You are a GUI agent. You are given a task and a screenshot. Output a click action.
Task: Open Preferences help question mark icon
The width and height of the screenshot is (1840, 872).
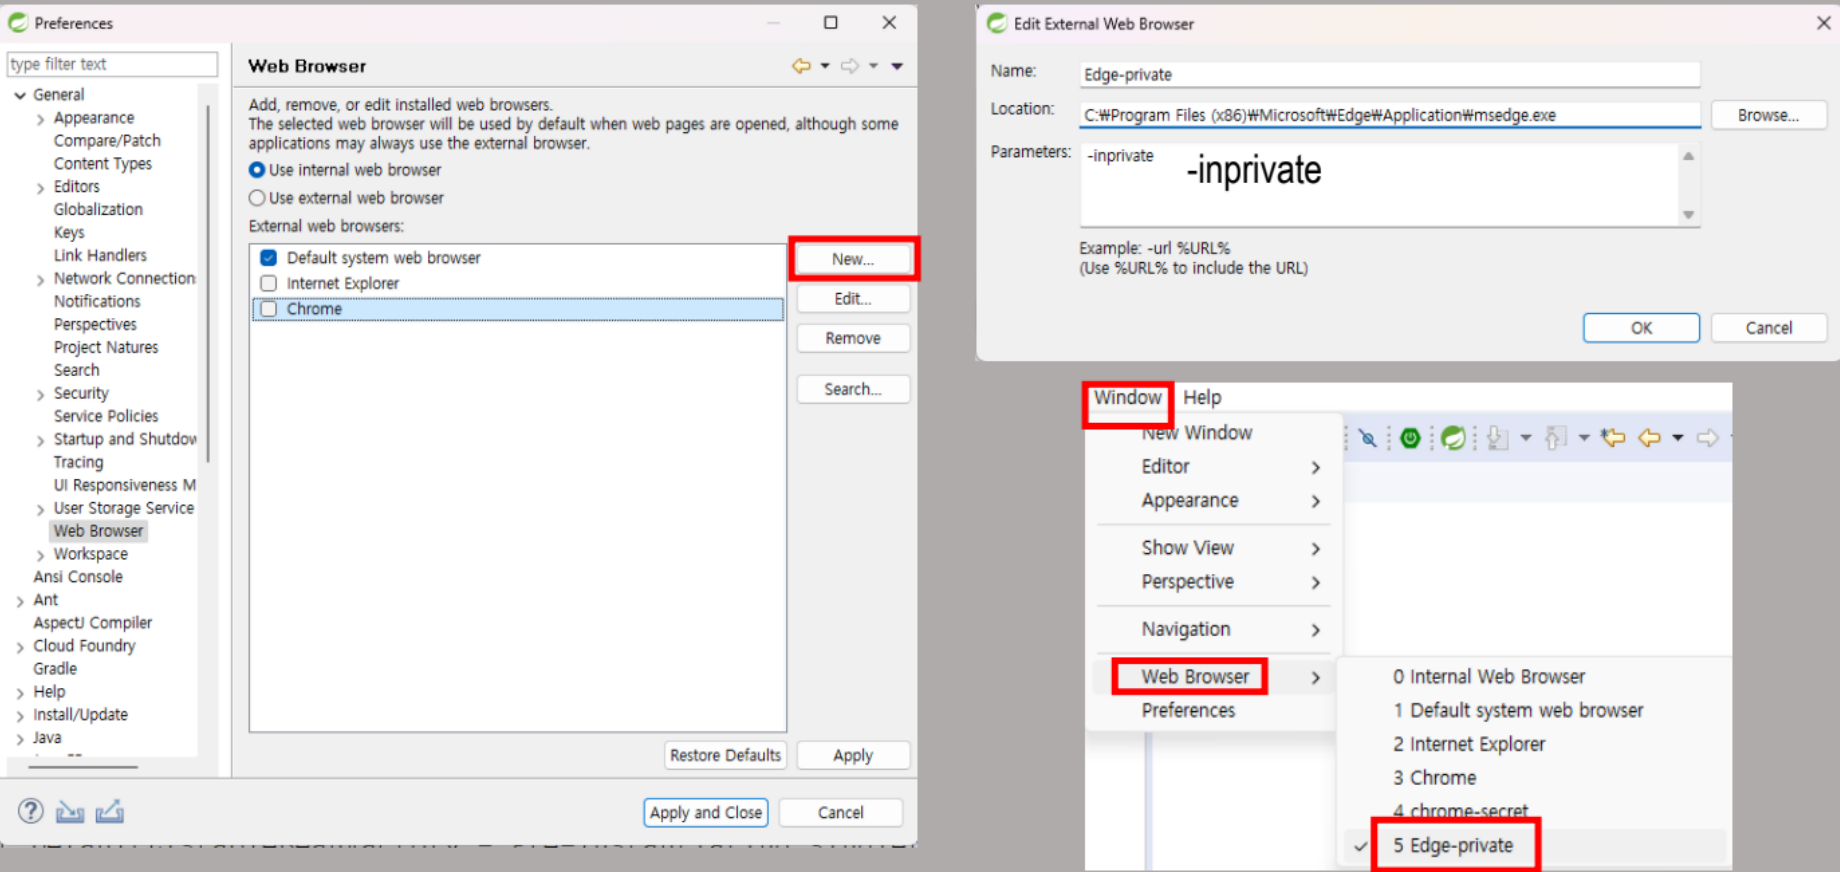point(31,811)
